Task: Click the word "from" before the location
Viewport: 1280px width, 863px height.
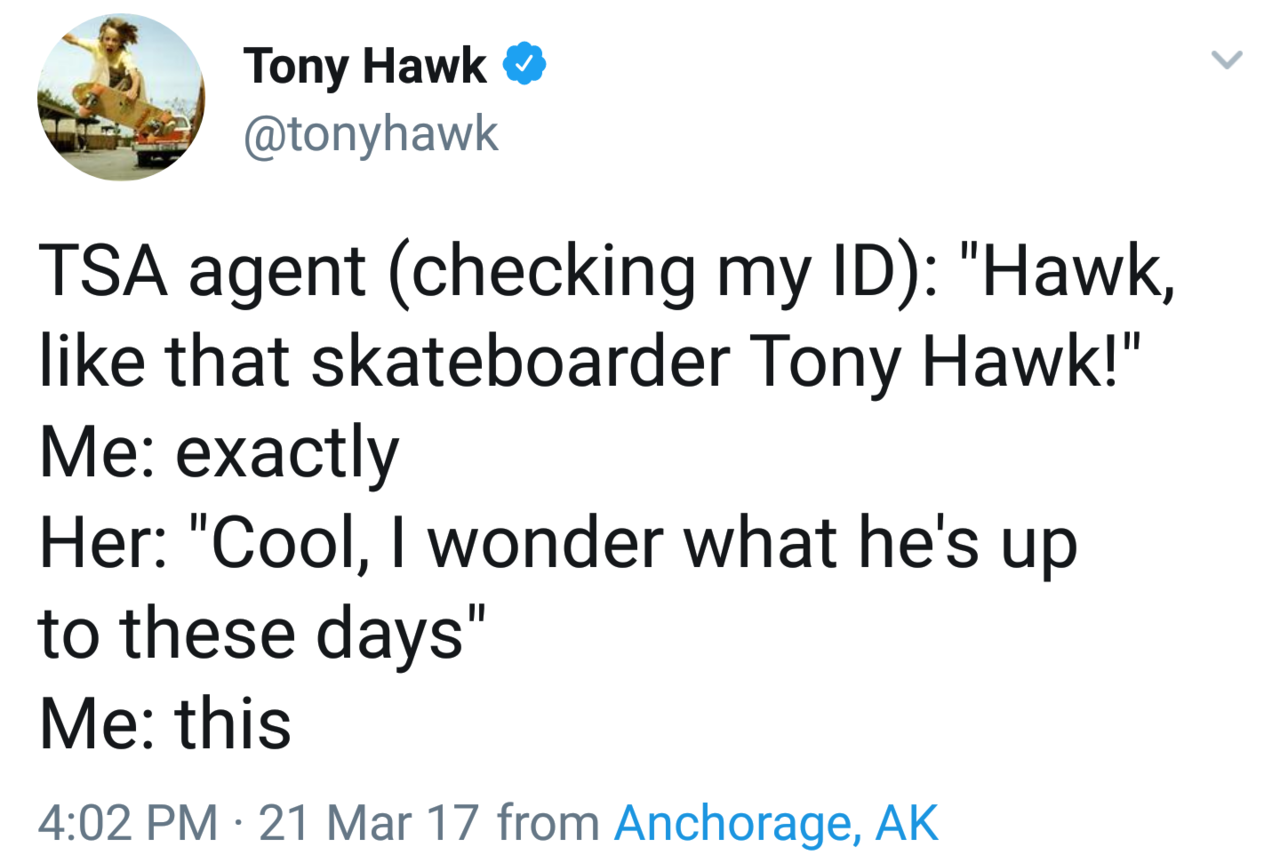Action: click(548, 823)
